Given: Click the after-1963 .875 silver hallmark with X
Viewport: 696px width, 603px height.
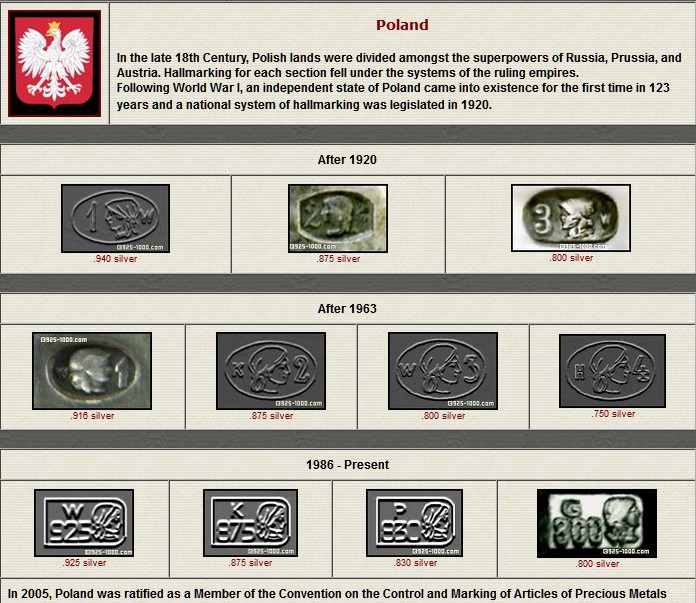Looking at the screenshot, I should click(x=271, y=371).
